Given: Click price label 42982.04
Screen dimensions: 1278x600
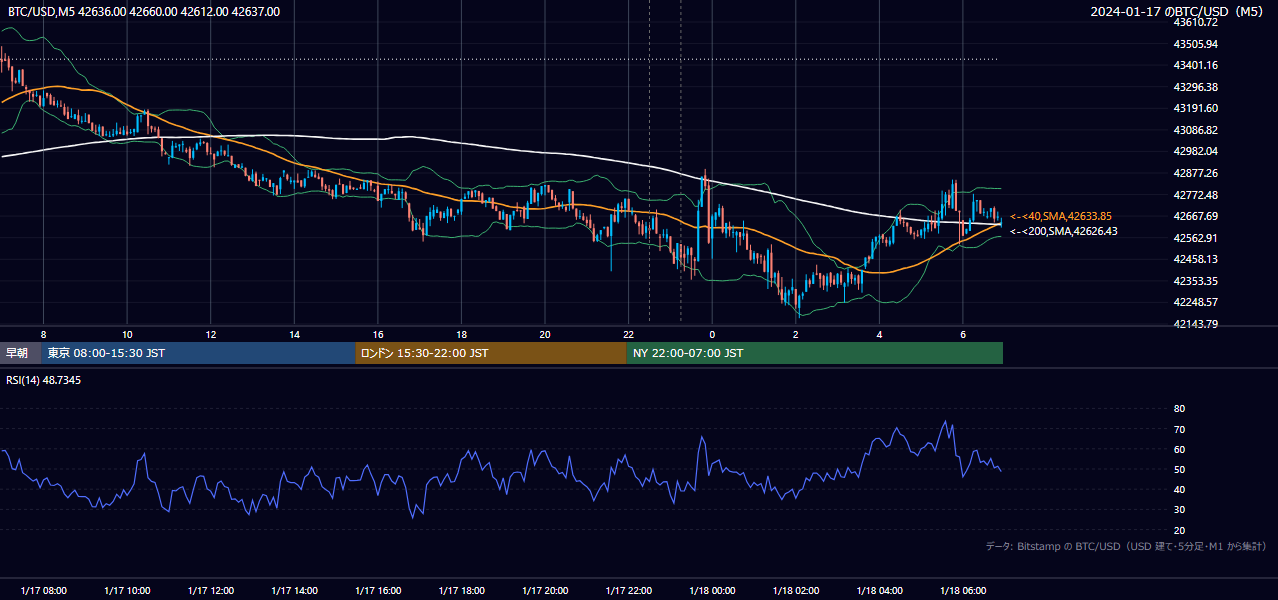Looking at the screenshot, I should coord(1196,151).
